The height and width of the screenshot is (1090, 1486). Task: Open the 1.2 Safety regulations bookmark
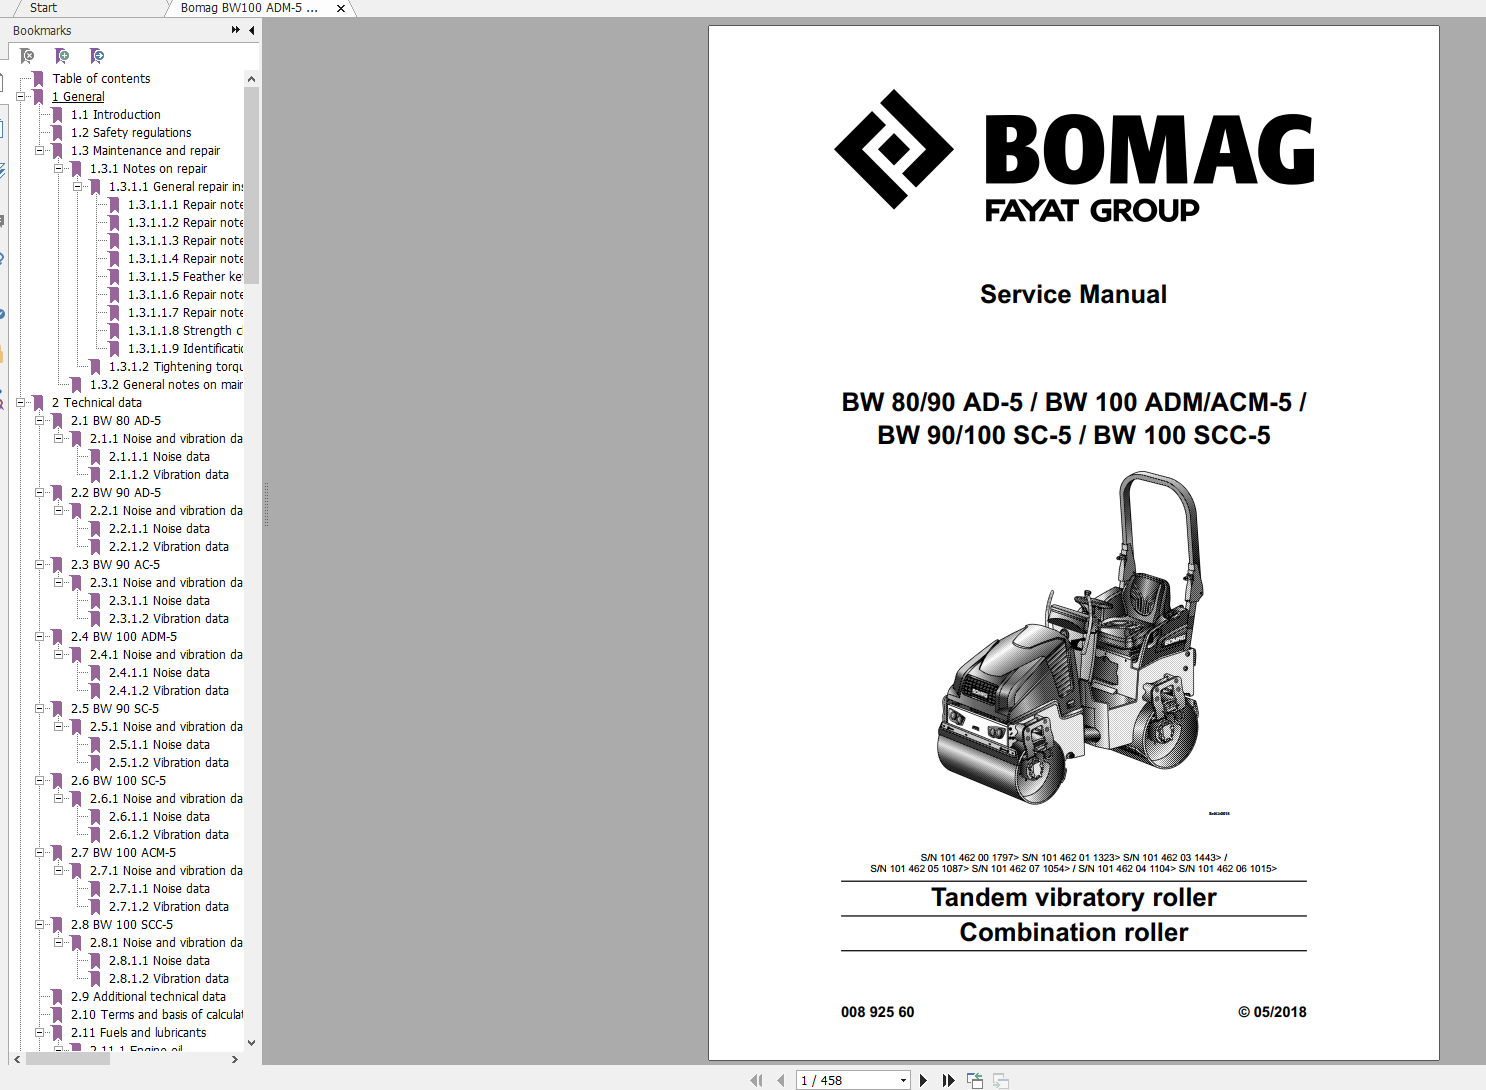coord(131,133)
